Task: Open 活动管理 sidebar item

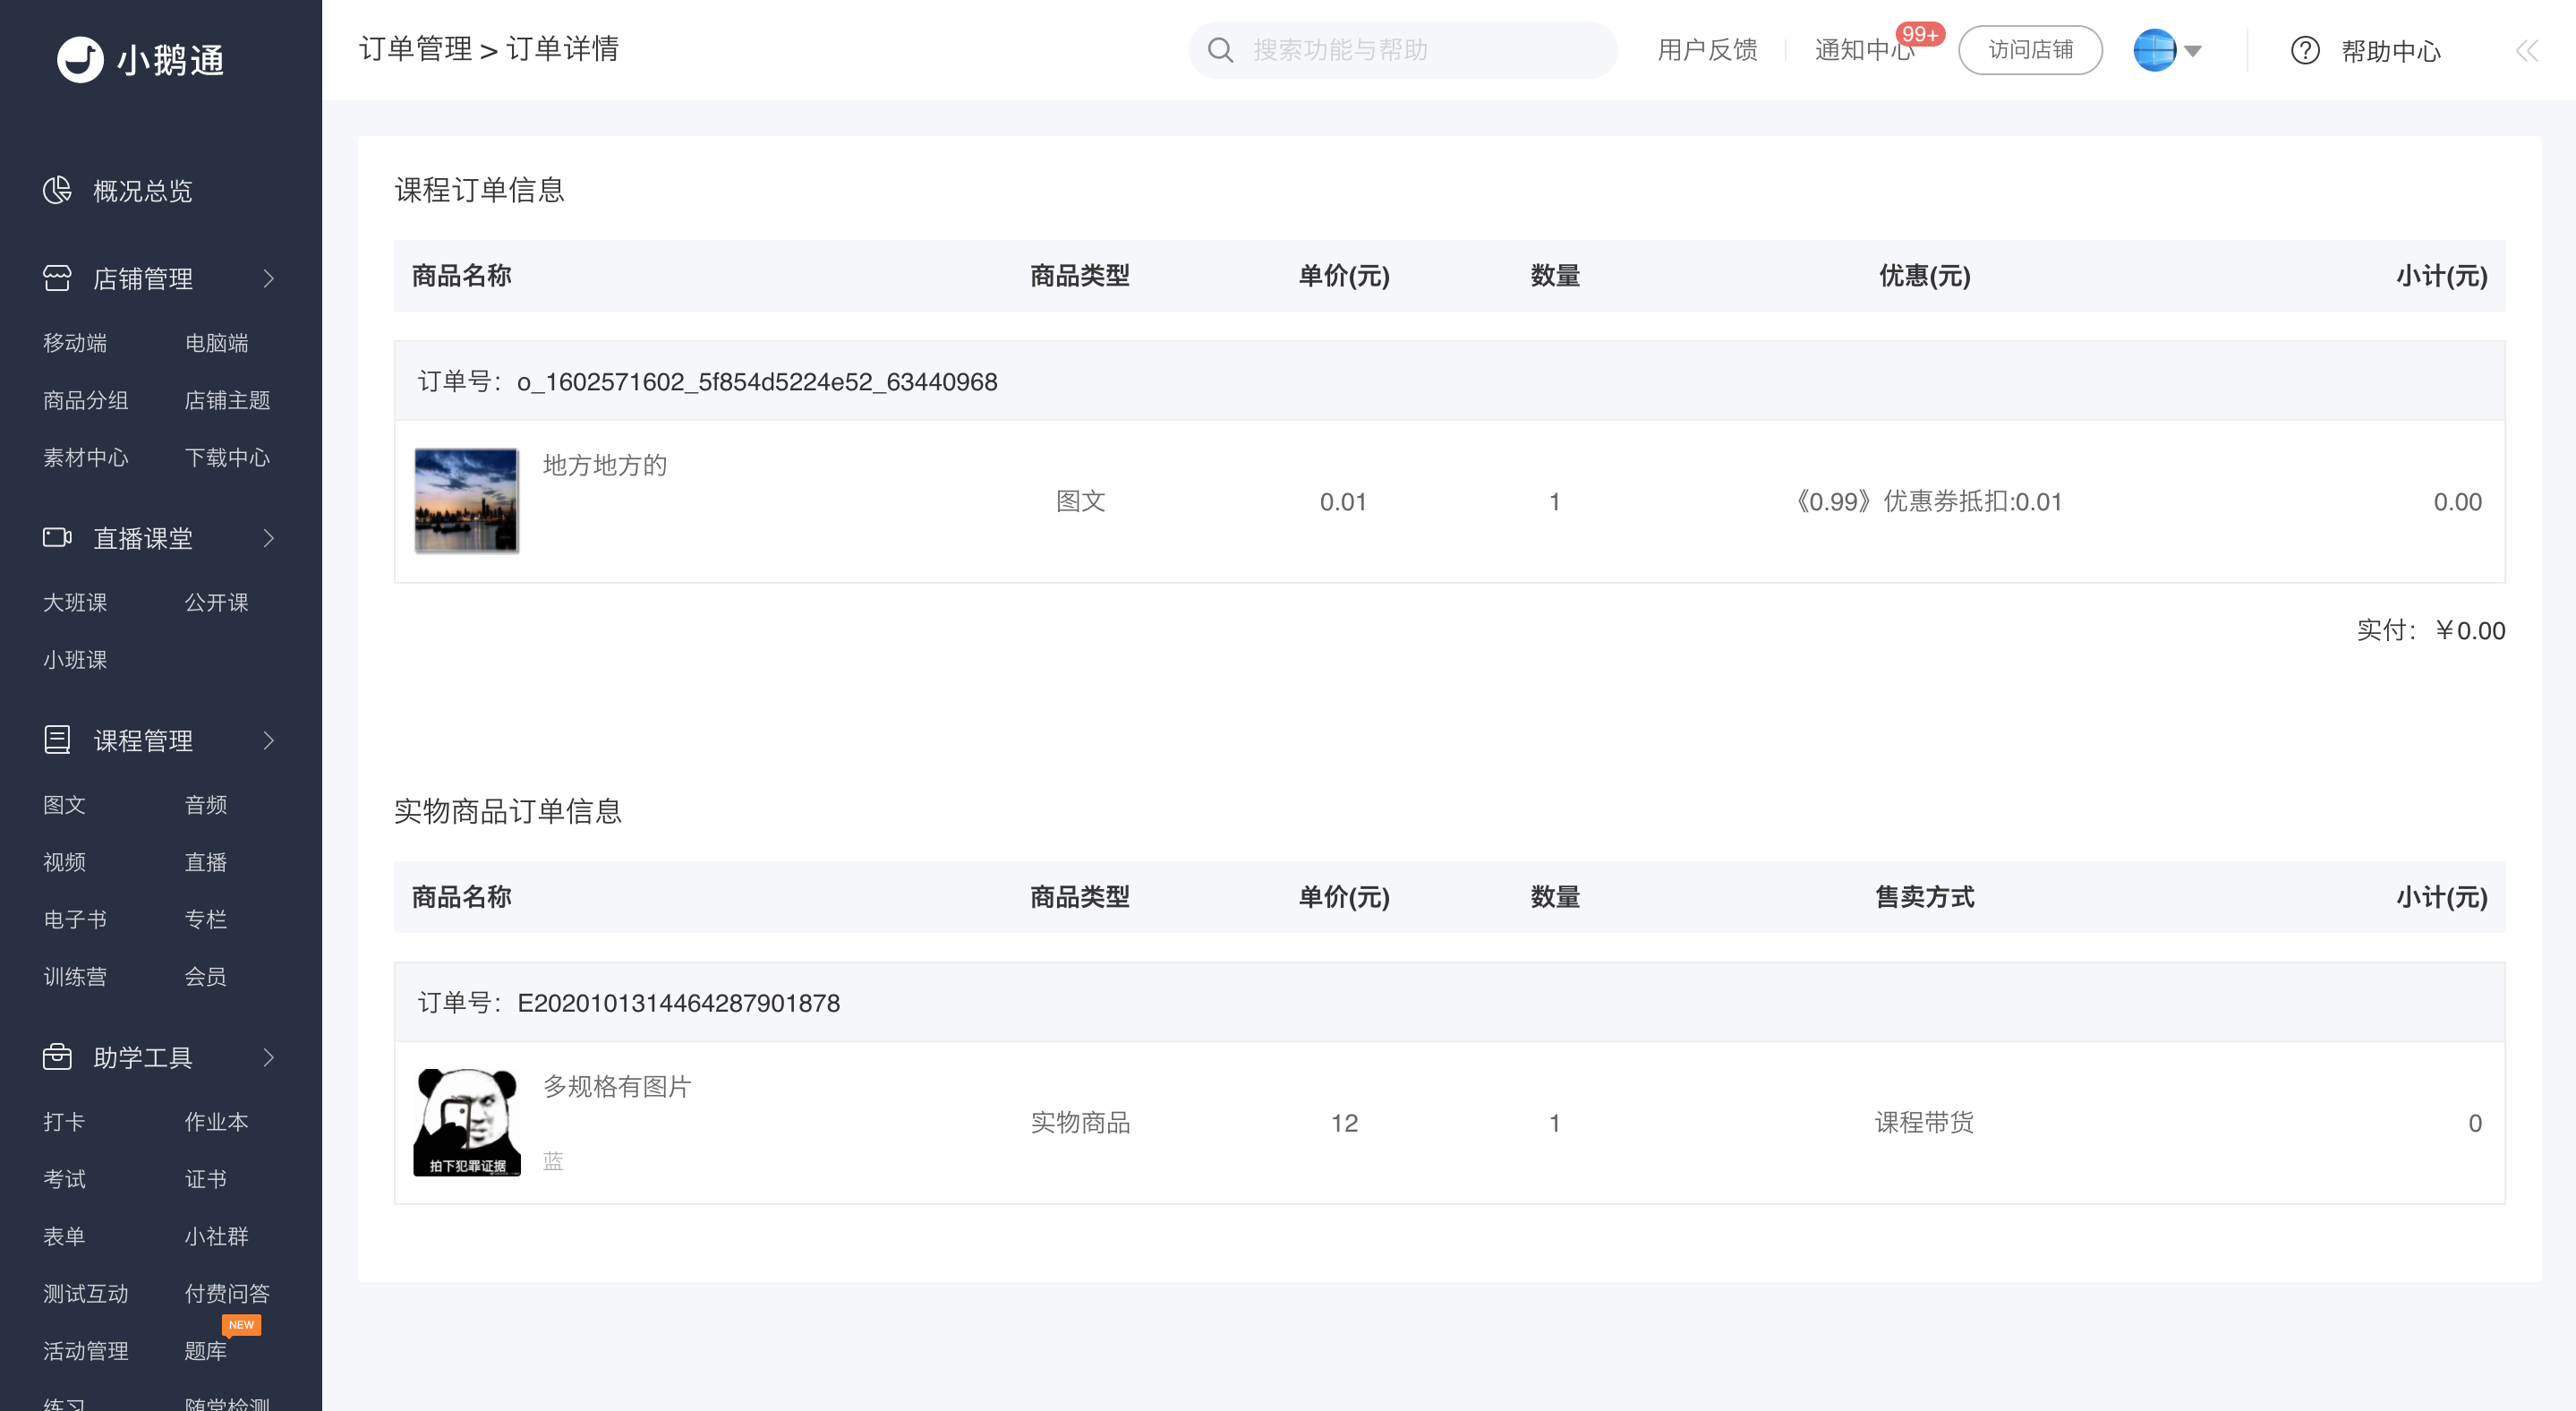Action: coord(86,1350)
